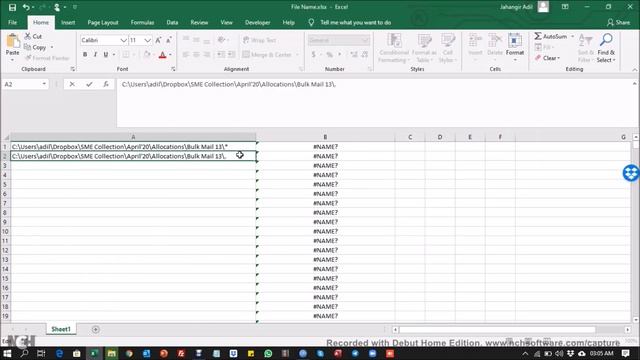Screen dimensions: 640x360
Task: Collapse the ribbon with the chevron
Action: pos(635,70)
